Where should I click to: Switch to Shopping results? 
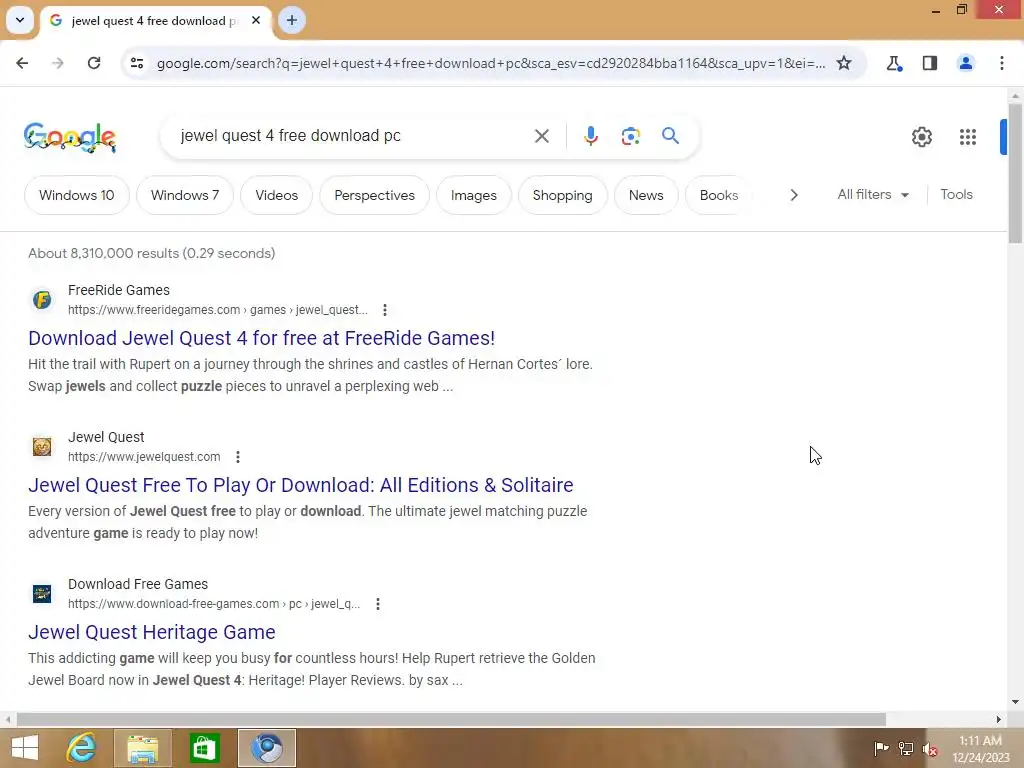point(562,195)
